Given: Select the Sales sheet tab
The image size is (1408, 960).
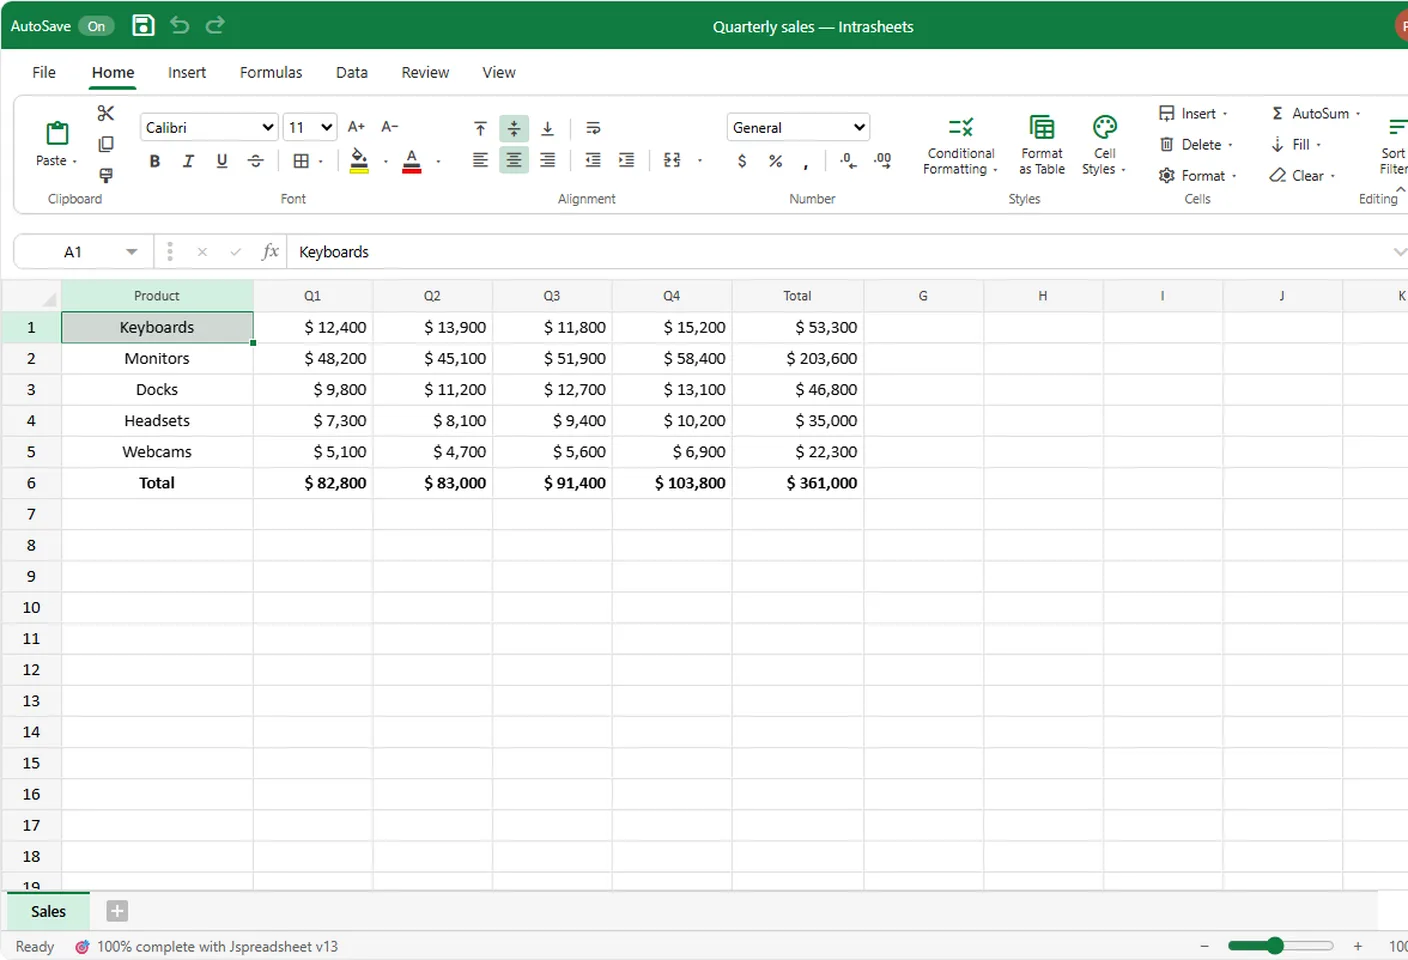Looking at the screenshot, I should [x=48, y=911].
